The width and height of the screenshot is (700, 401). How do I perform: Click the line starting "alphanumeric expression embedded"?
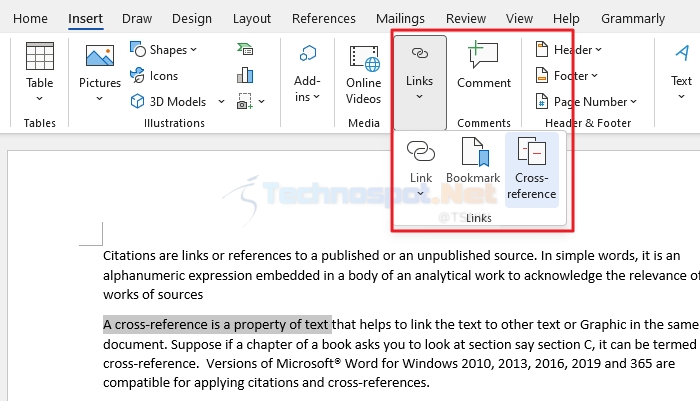tap(401, 275)
